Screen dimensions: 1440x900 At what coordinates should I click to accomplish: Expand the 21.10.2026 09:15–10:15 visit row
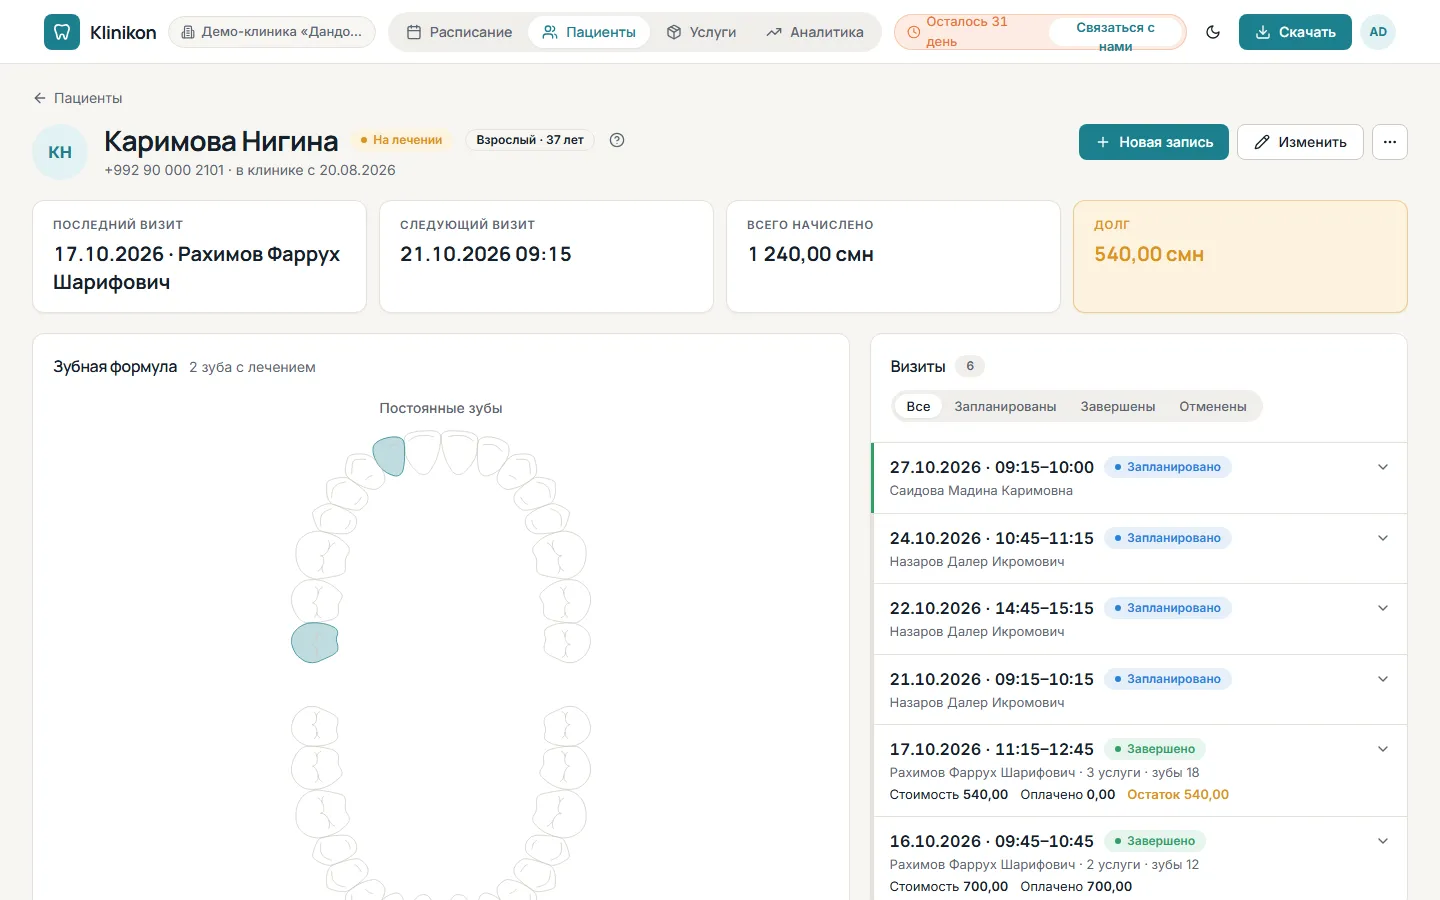1139,690
